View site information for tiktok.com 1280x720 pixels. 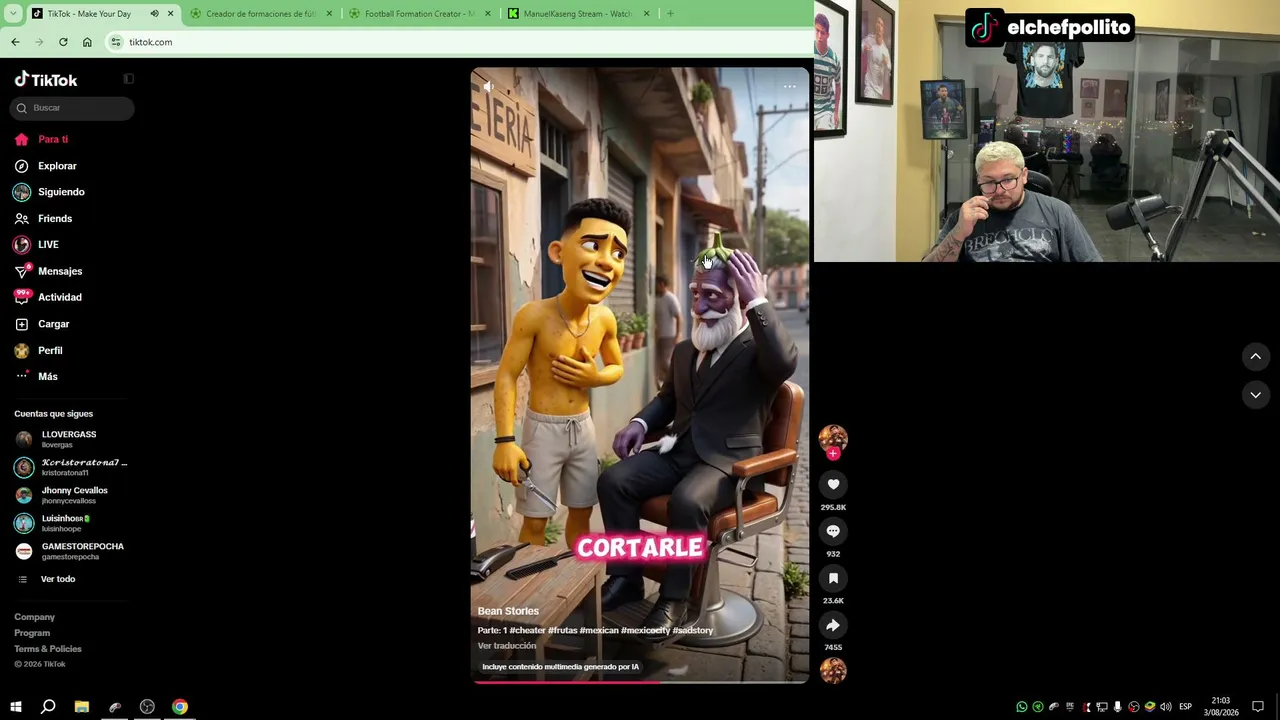coord(116,42)
